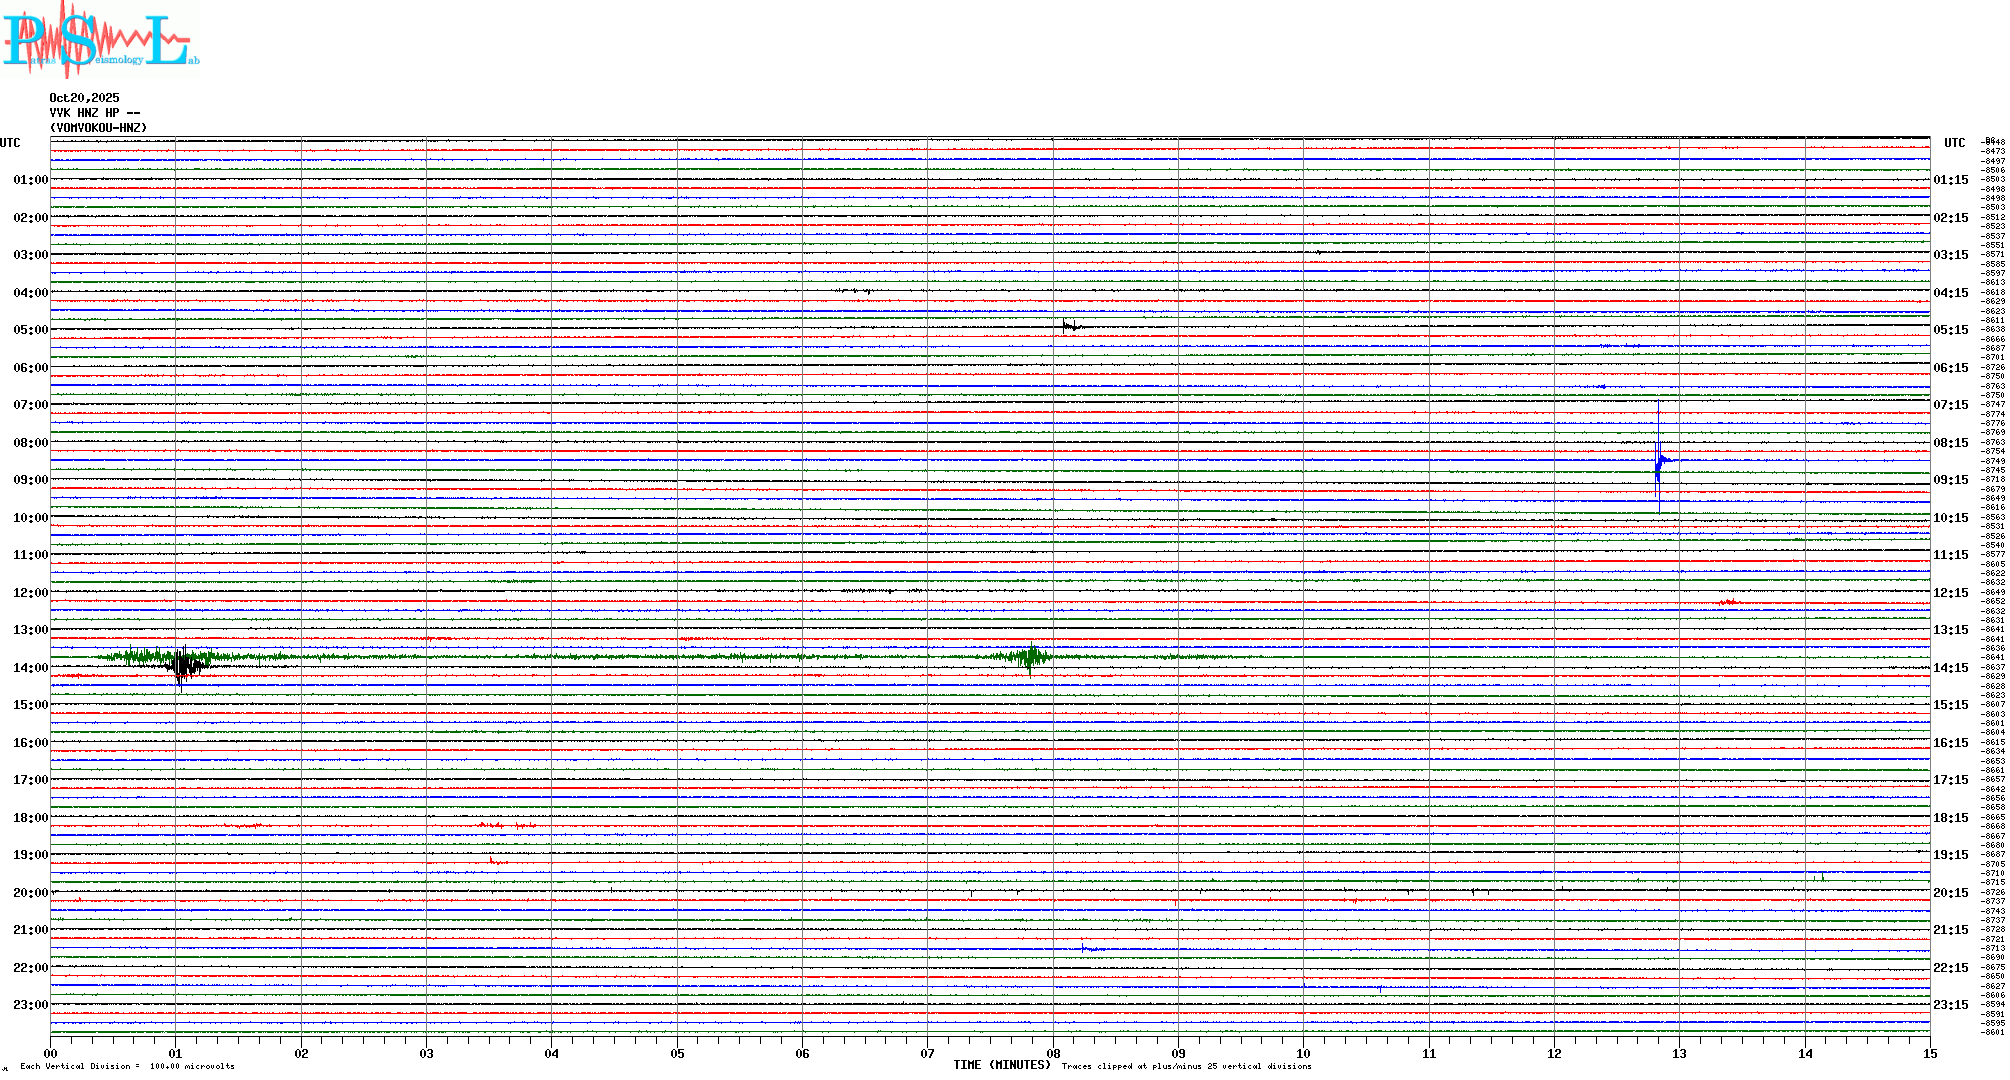Click the UTC label at top left

click(x=10, y=143)
